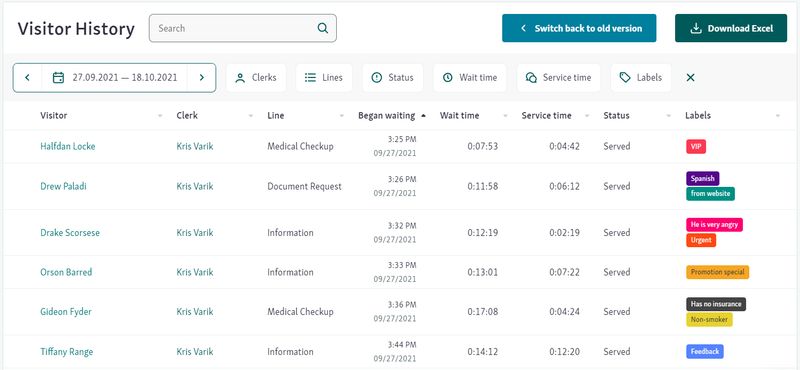Click service time 0:02:19
800x370 pixels.
point(564,233)
